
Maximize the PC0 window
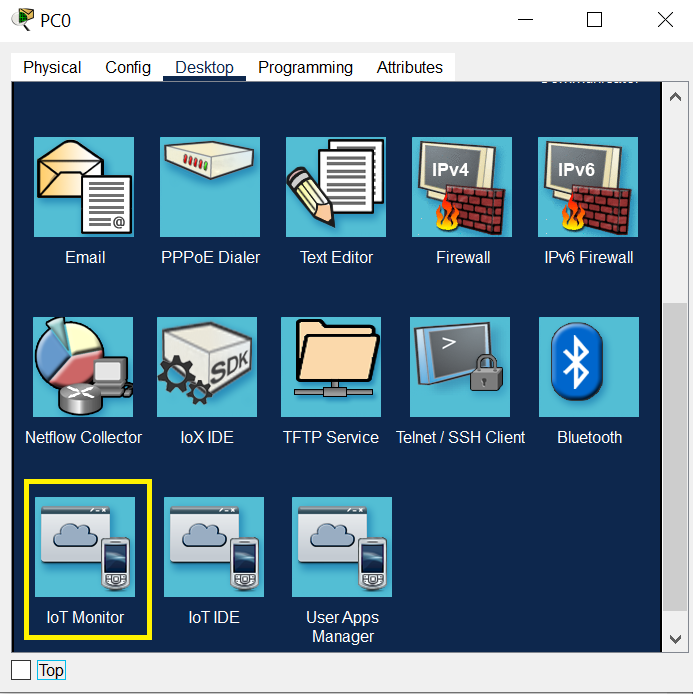594,20
